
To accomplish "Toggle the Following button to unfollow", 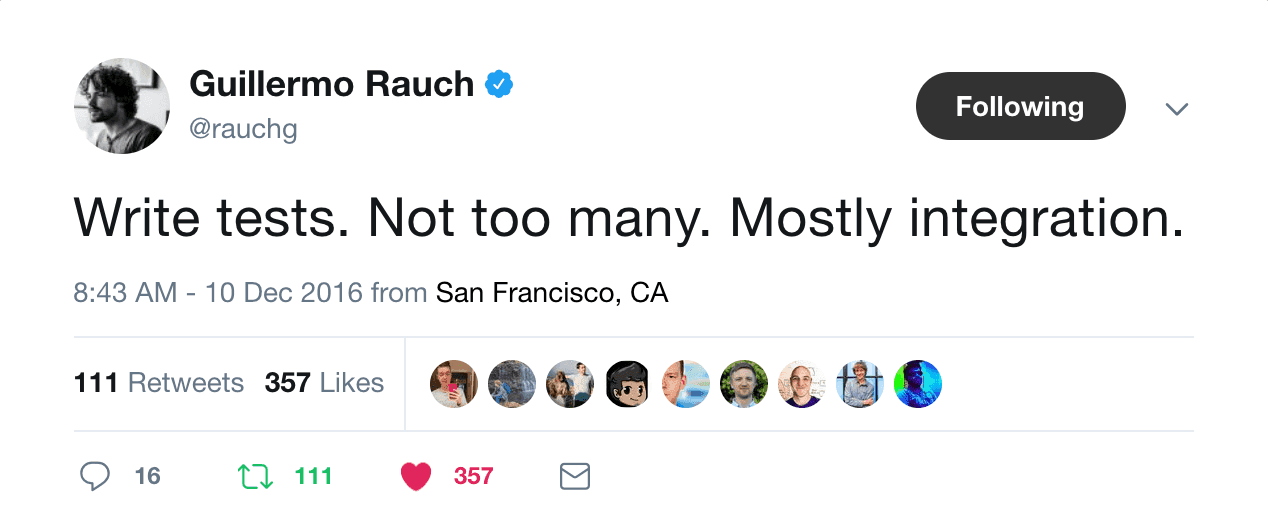I will (x=1020, y=106).
